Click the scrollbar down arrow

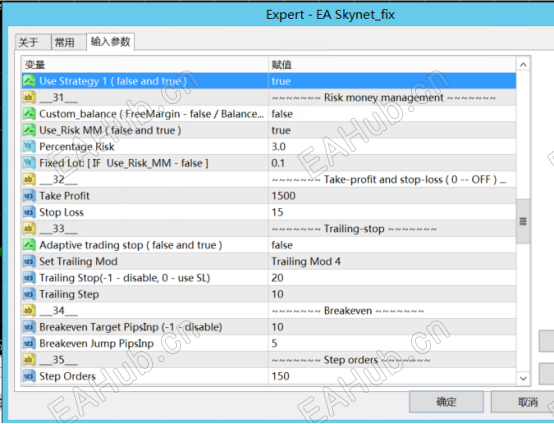pos(523,378)
